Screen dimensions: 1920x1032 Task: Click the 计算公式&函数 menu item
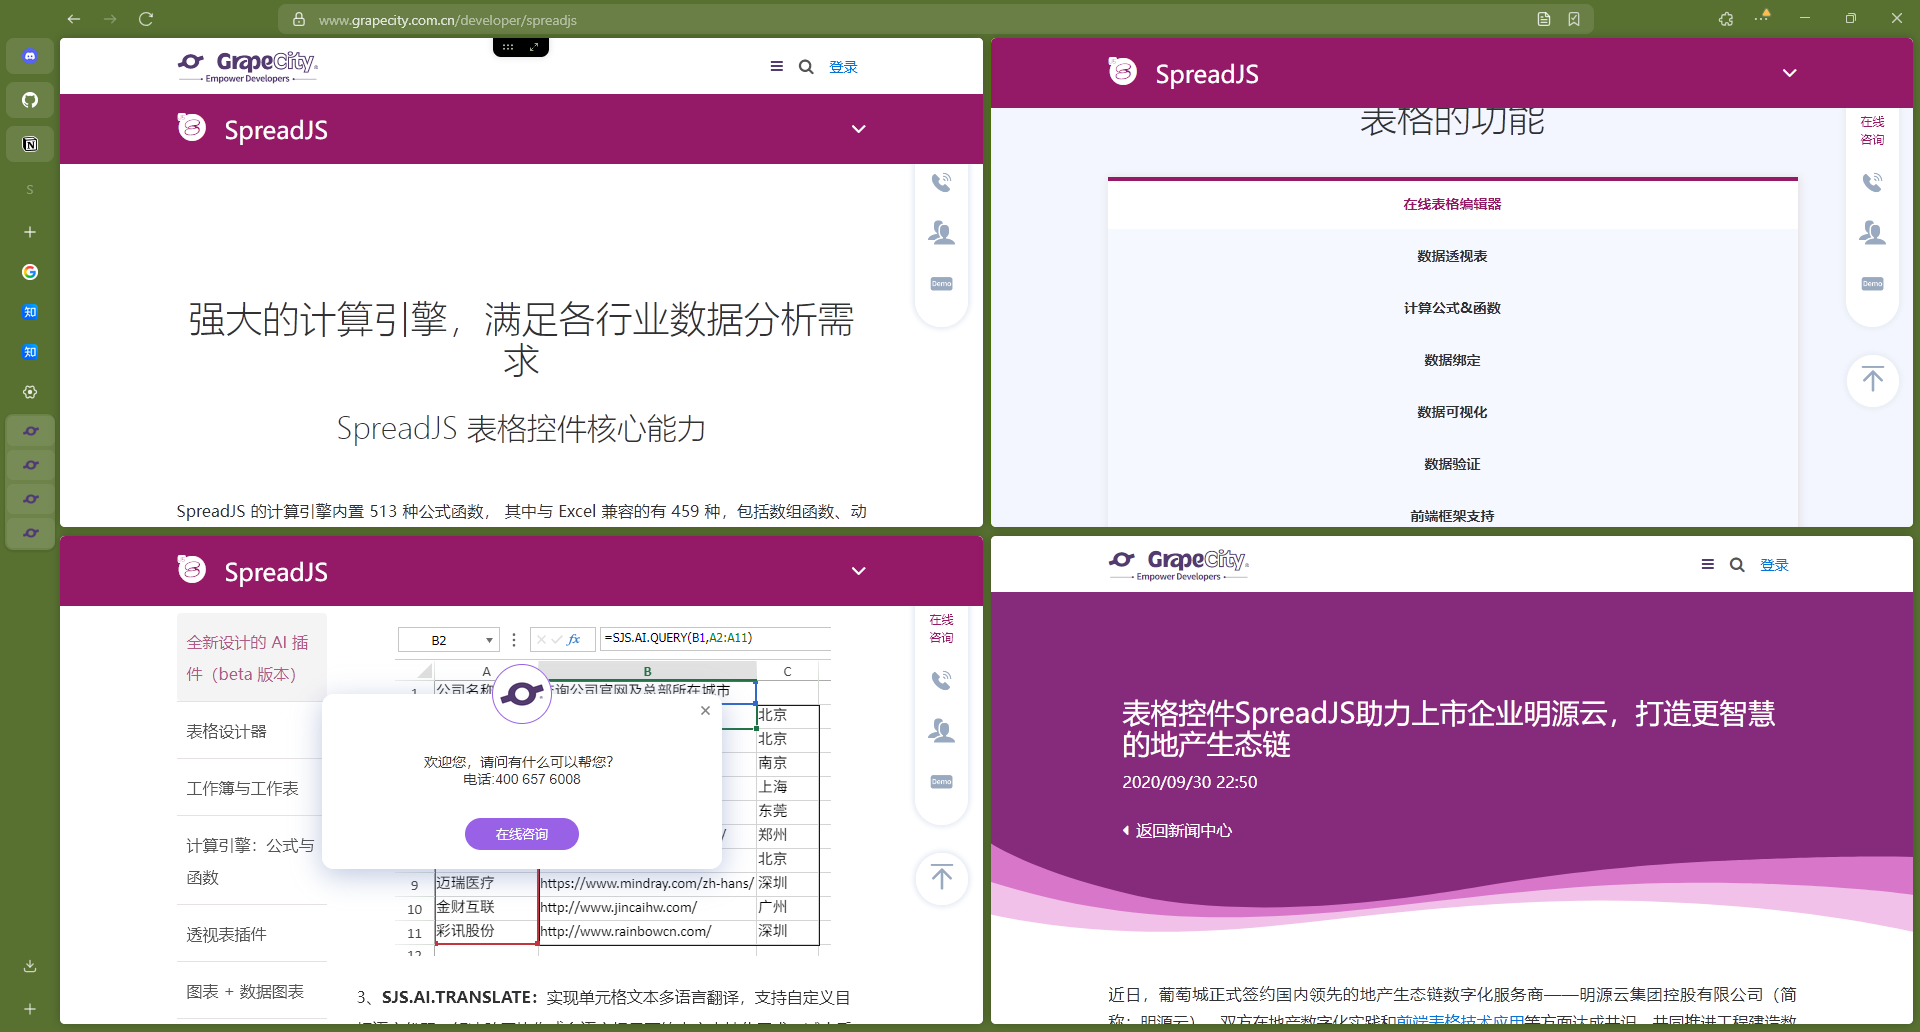pyautogui.click(x=1452, y=308)
